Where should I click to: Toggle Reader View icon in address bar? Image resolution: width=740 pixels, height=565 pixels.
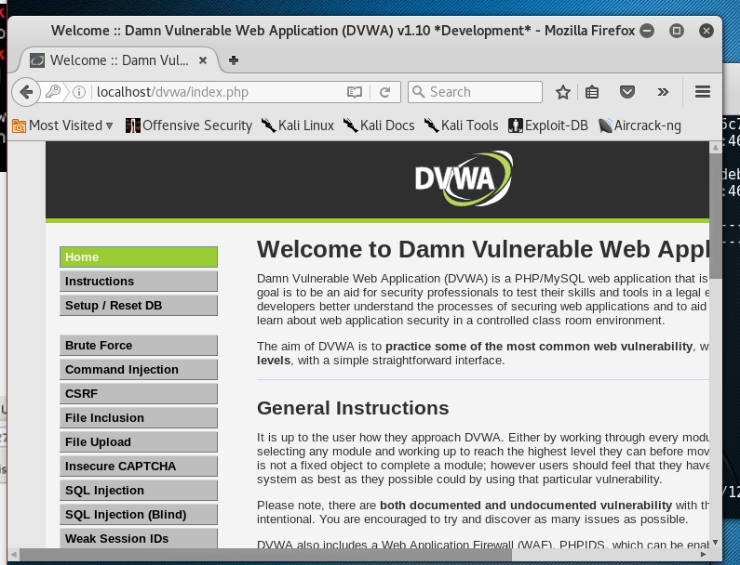click(x=354, y=92)
